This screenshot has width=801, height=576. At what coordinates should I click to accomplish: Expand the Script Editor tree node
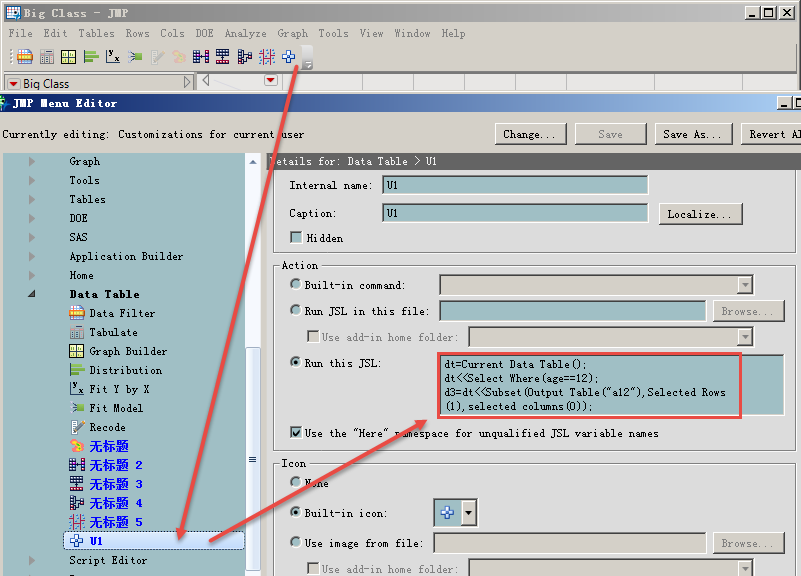[32, 560]
